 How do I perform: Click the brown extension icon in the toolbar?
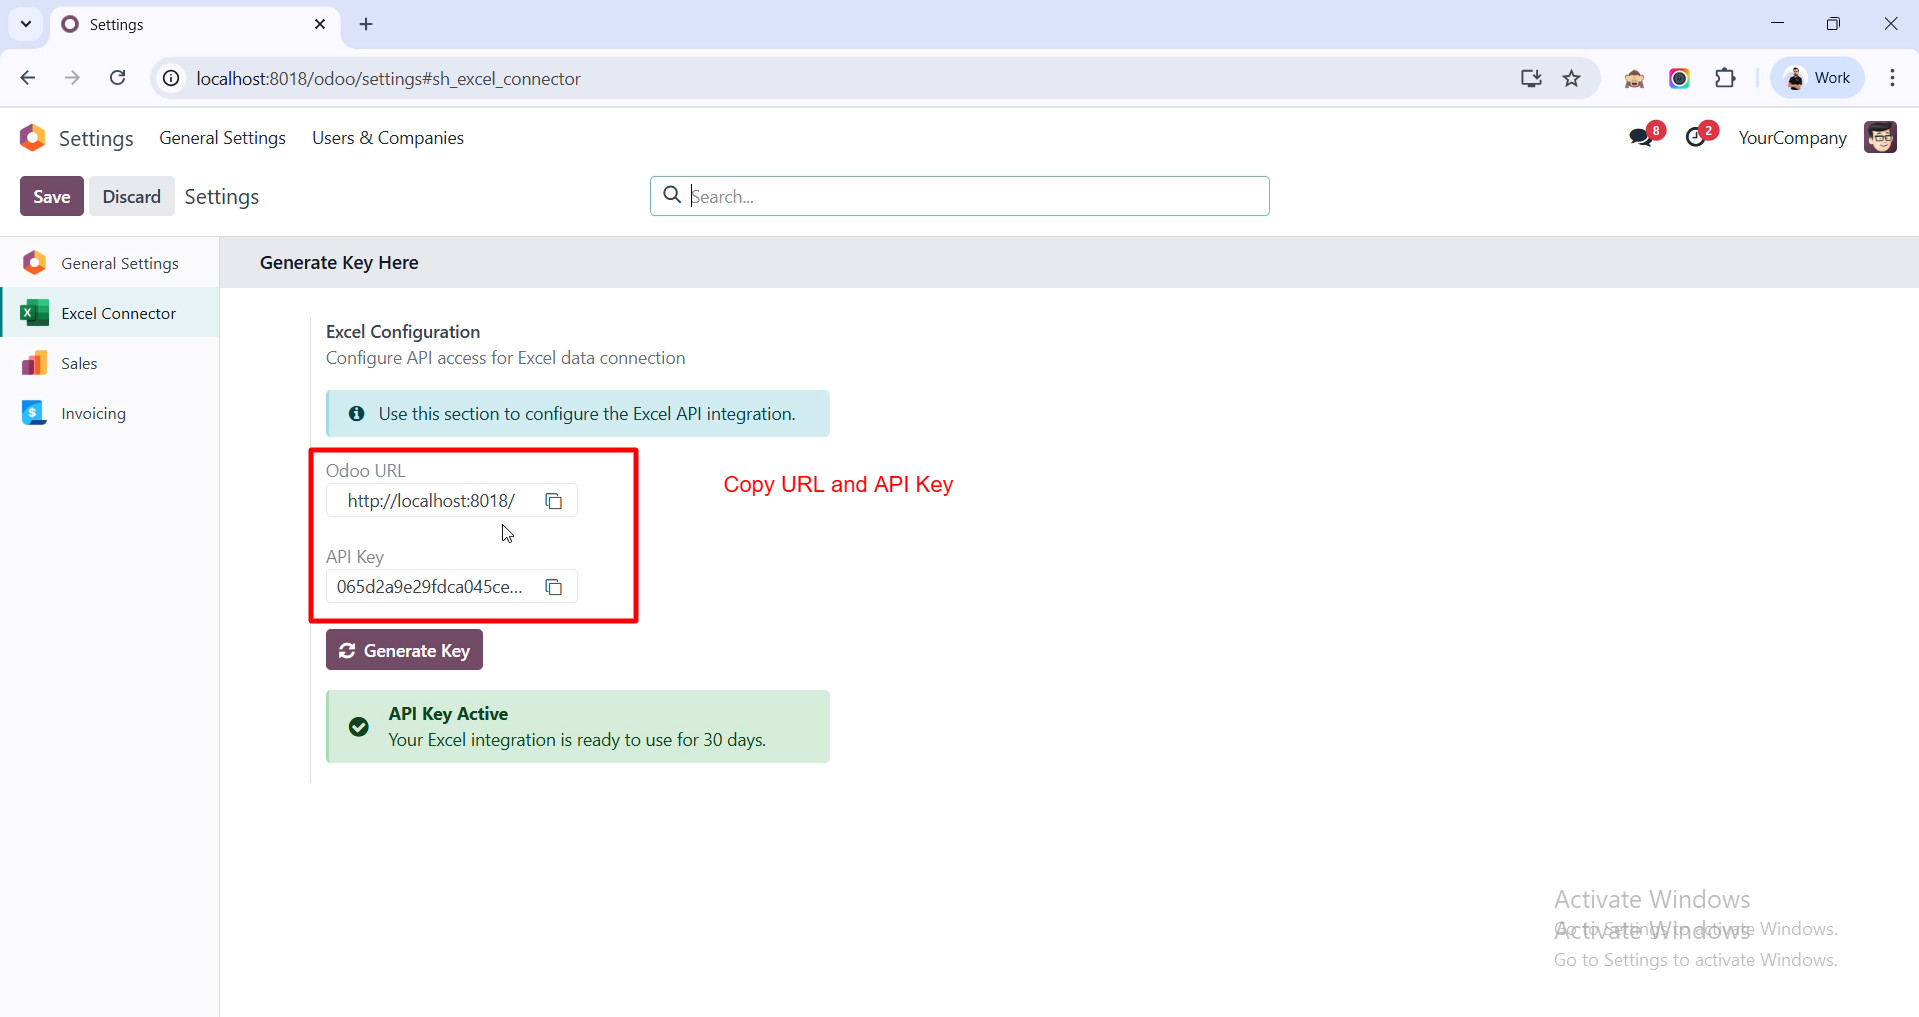coord(1635,78)
